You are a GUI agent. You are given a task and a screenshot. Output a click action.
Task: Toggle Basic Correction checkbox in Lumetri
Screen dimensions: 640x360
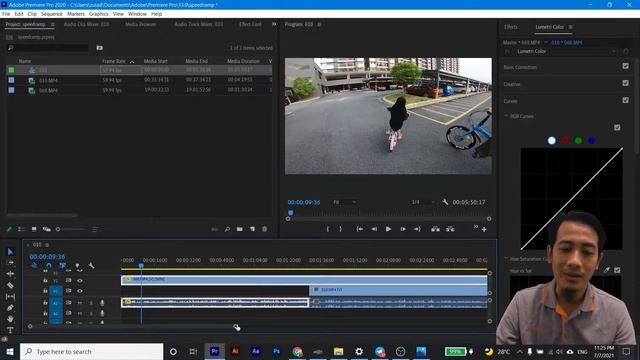[x=625, y=66]
